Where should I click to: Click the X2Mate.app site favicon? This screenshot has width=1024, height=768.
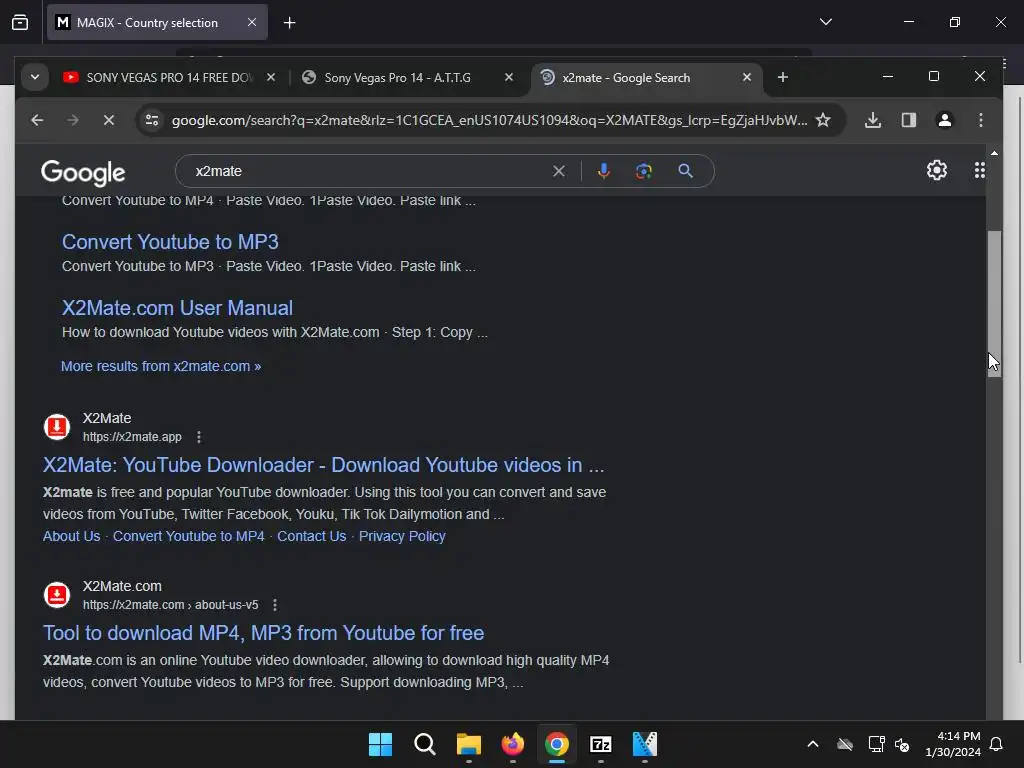[57, 427]
